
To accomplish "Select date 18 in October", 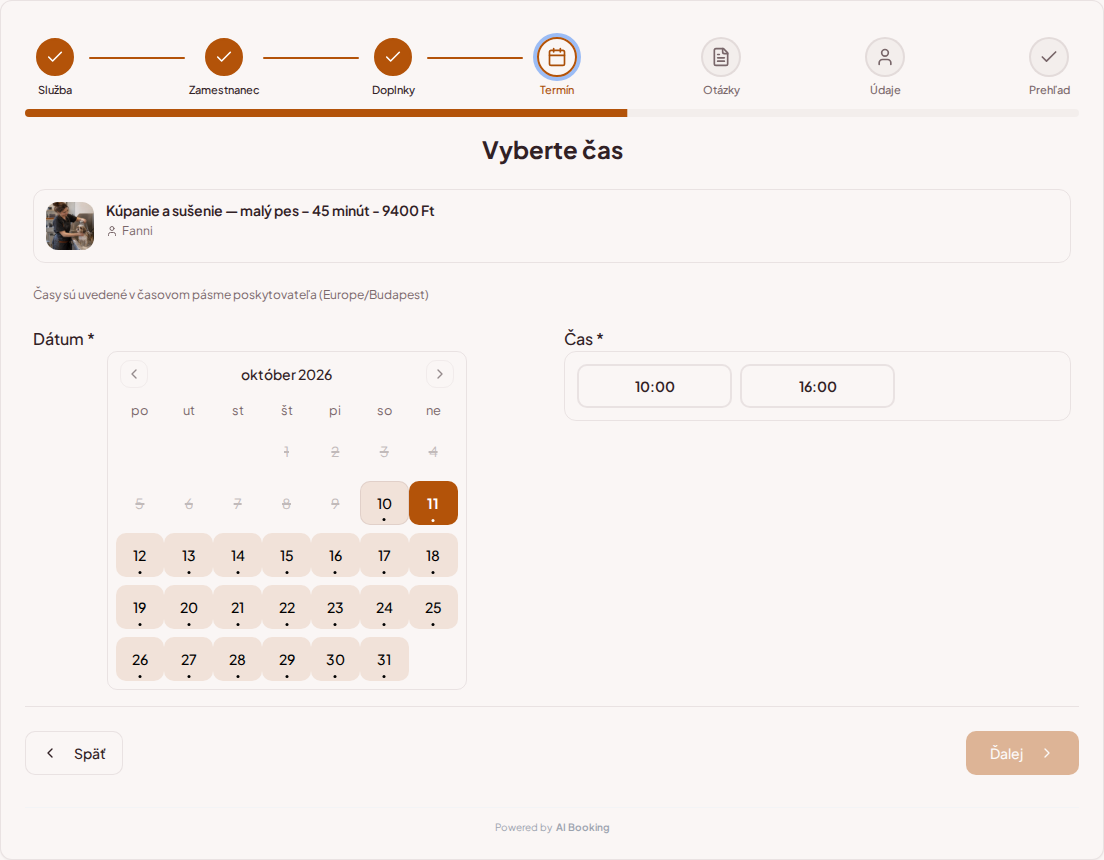I will click(433, 555).
